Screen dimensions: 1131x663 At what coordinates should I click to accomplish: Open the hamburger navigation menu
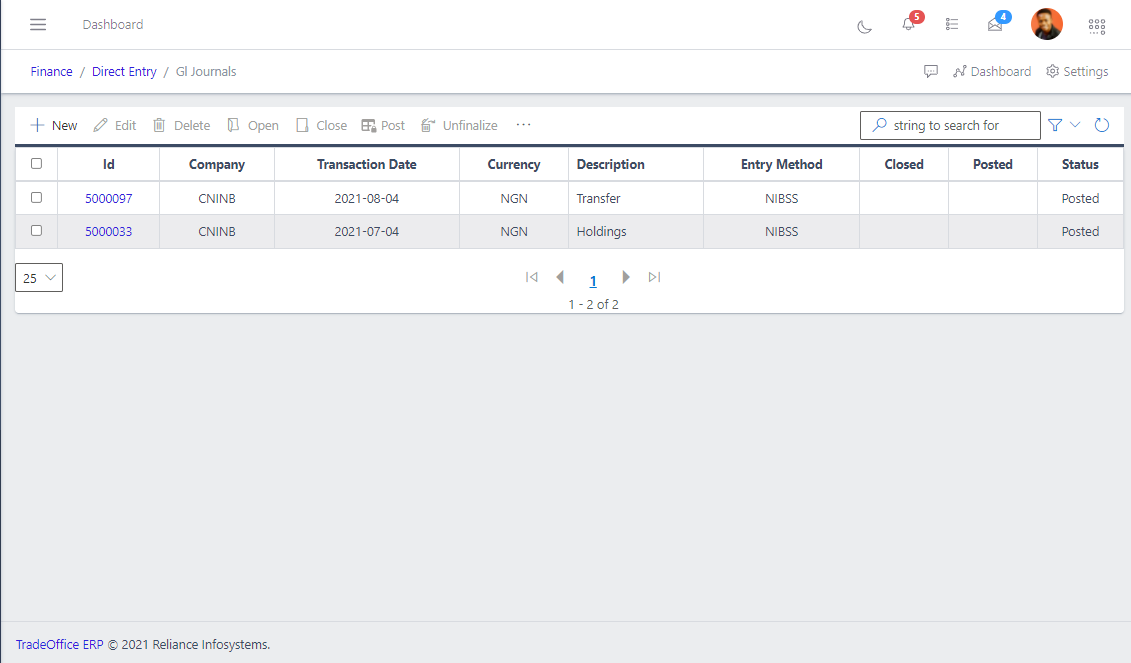[38, 24]
